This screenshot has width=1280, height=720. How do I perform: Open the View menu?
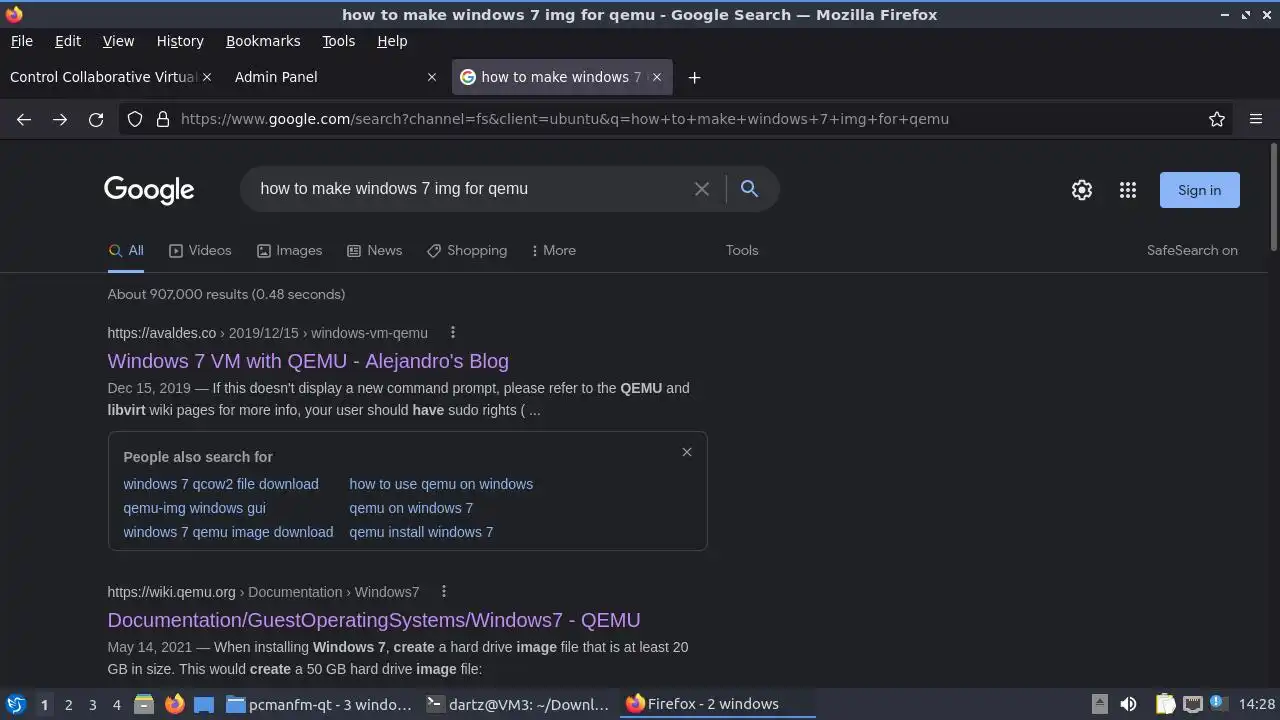118,41
